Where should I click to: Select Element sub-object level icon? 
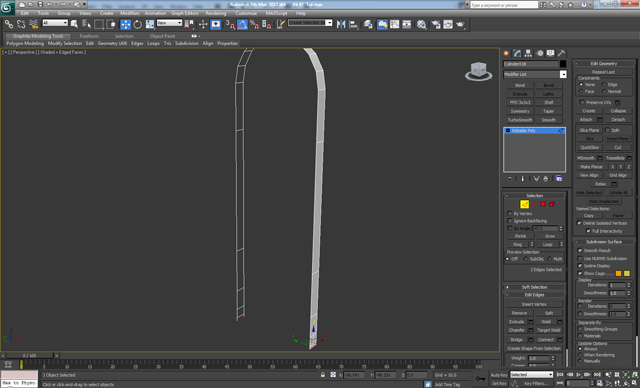tap(552, 204)
